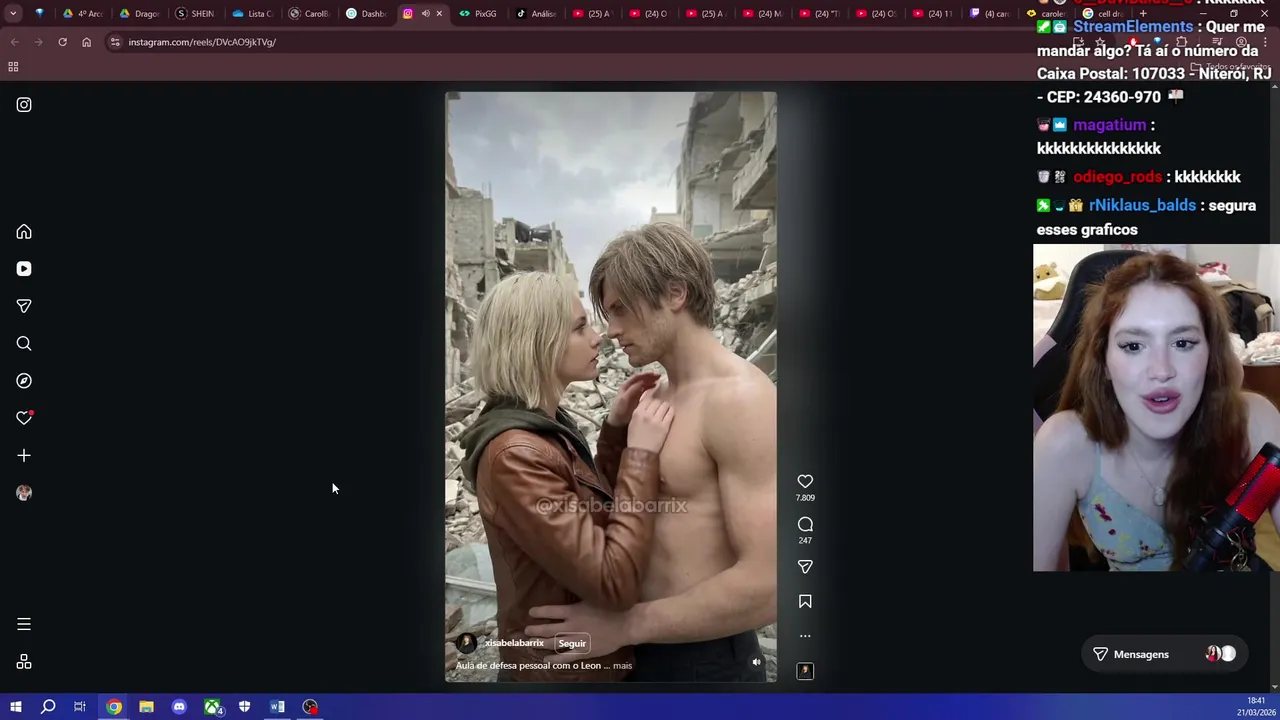The image size is (1280, 720).
Task: Click Seguir to follow xisabelabarrix
Action: pos(572,644)
